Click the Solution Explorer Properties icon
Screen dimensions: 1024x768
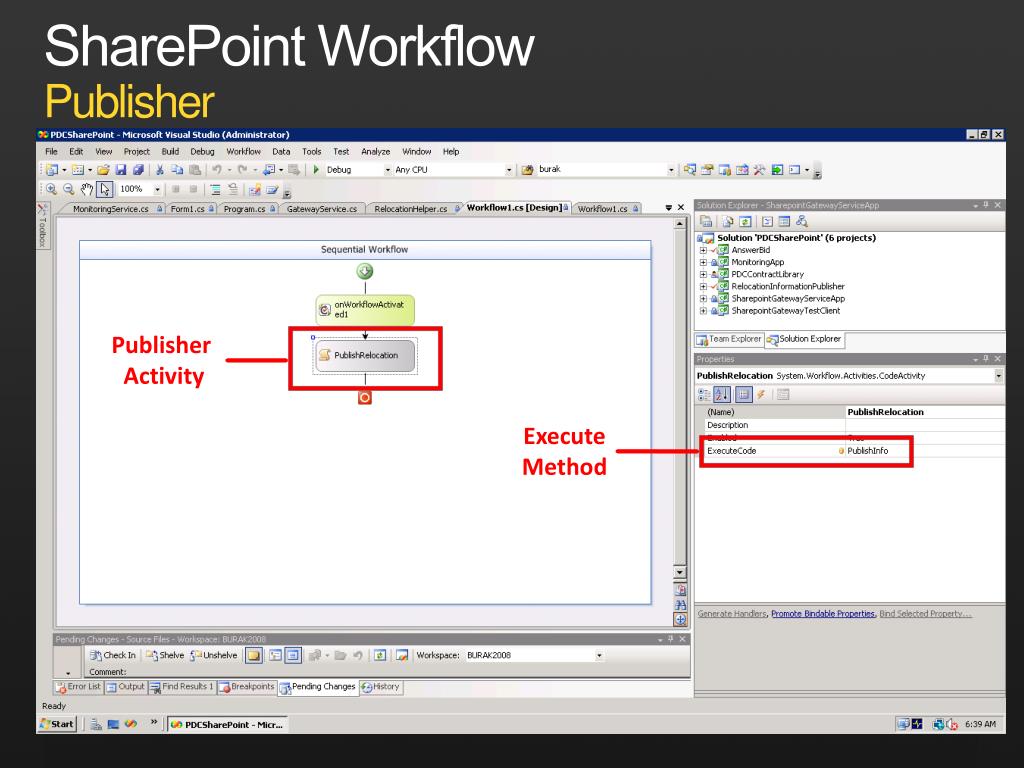[x=706, y=221]
